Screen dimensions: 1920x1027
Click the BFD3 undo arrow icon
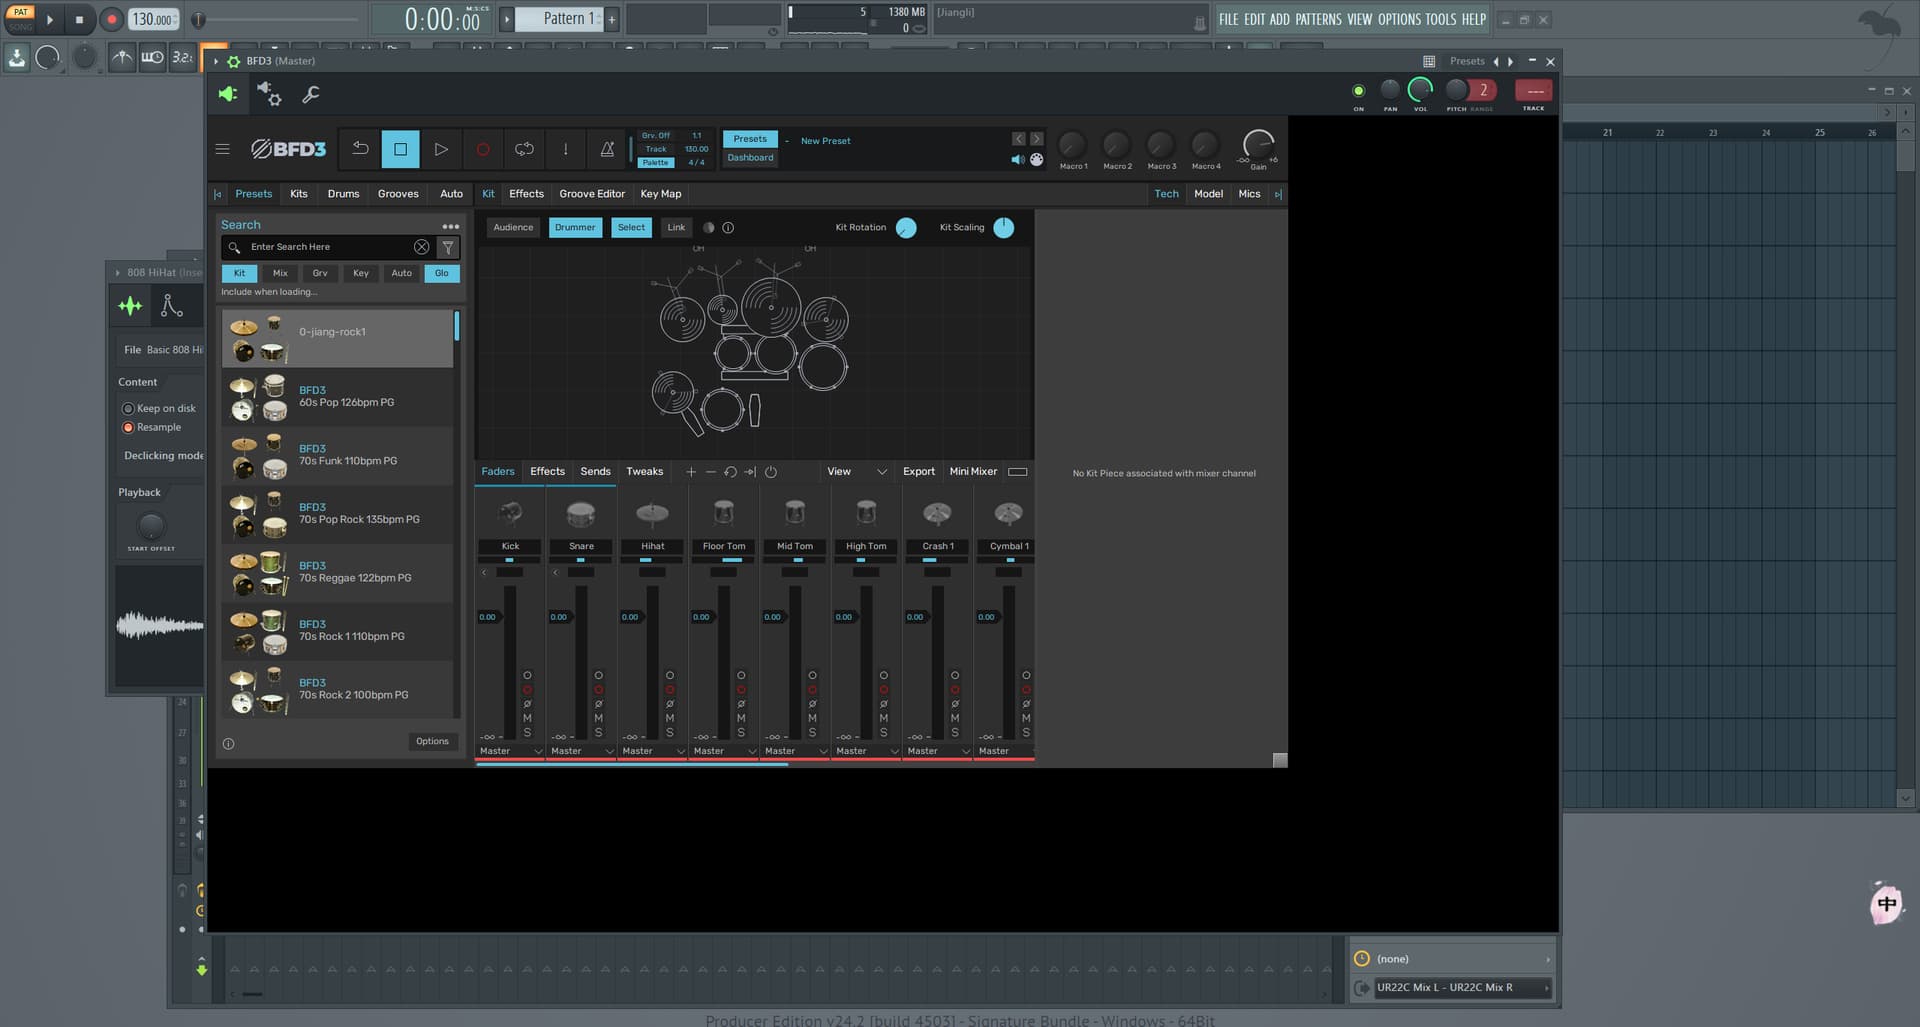point(360,149)
